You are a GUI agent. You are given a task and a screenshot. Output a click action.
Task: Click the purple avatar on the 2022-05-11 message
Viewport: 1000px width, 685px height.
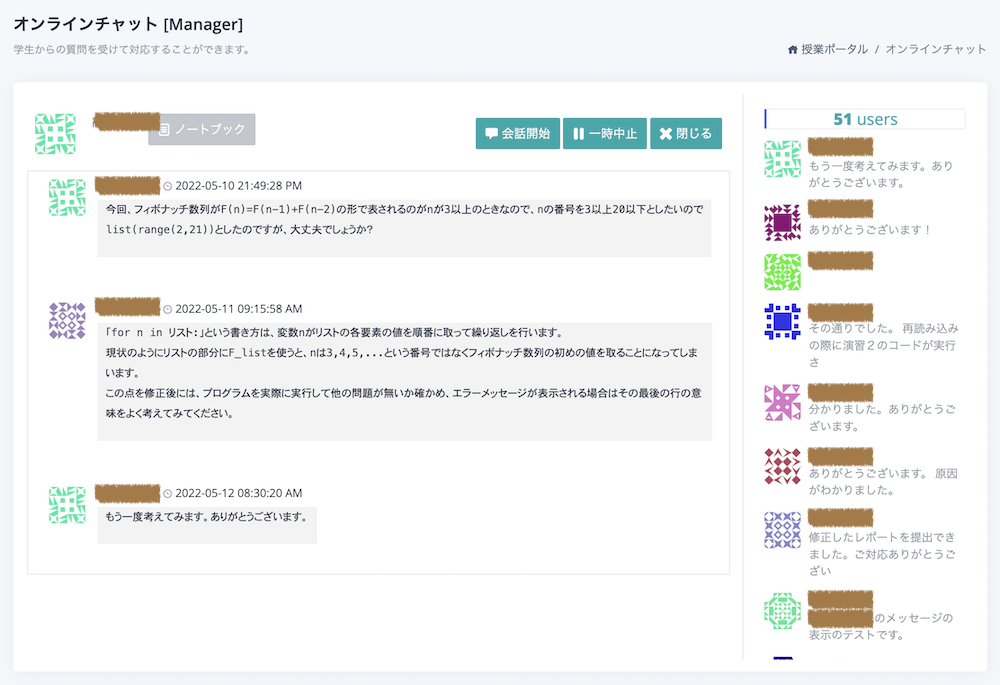(x=67, y=320)
